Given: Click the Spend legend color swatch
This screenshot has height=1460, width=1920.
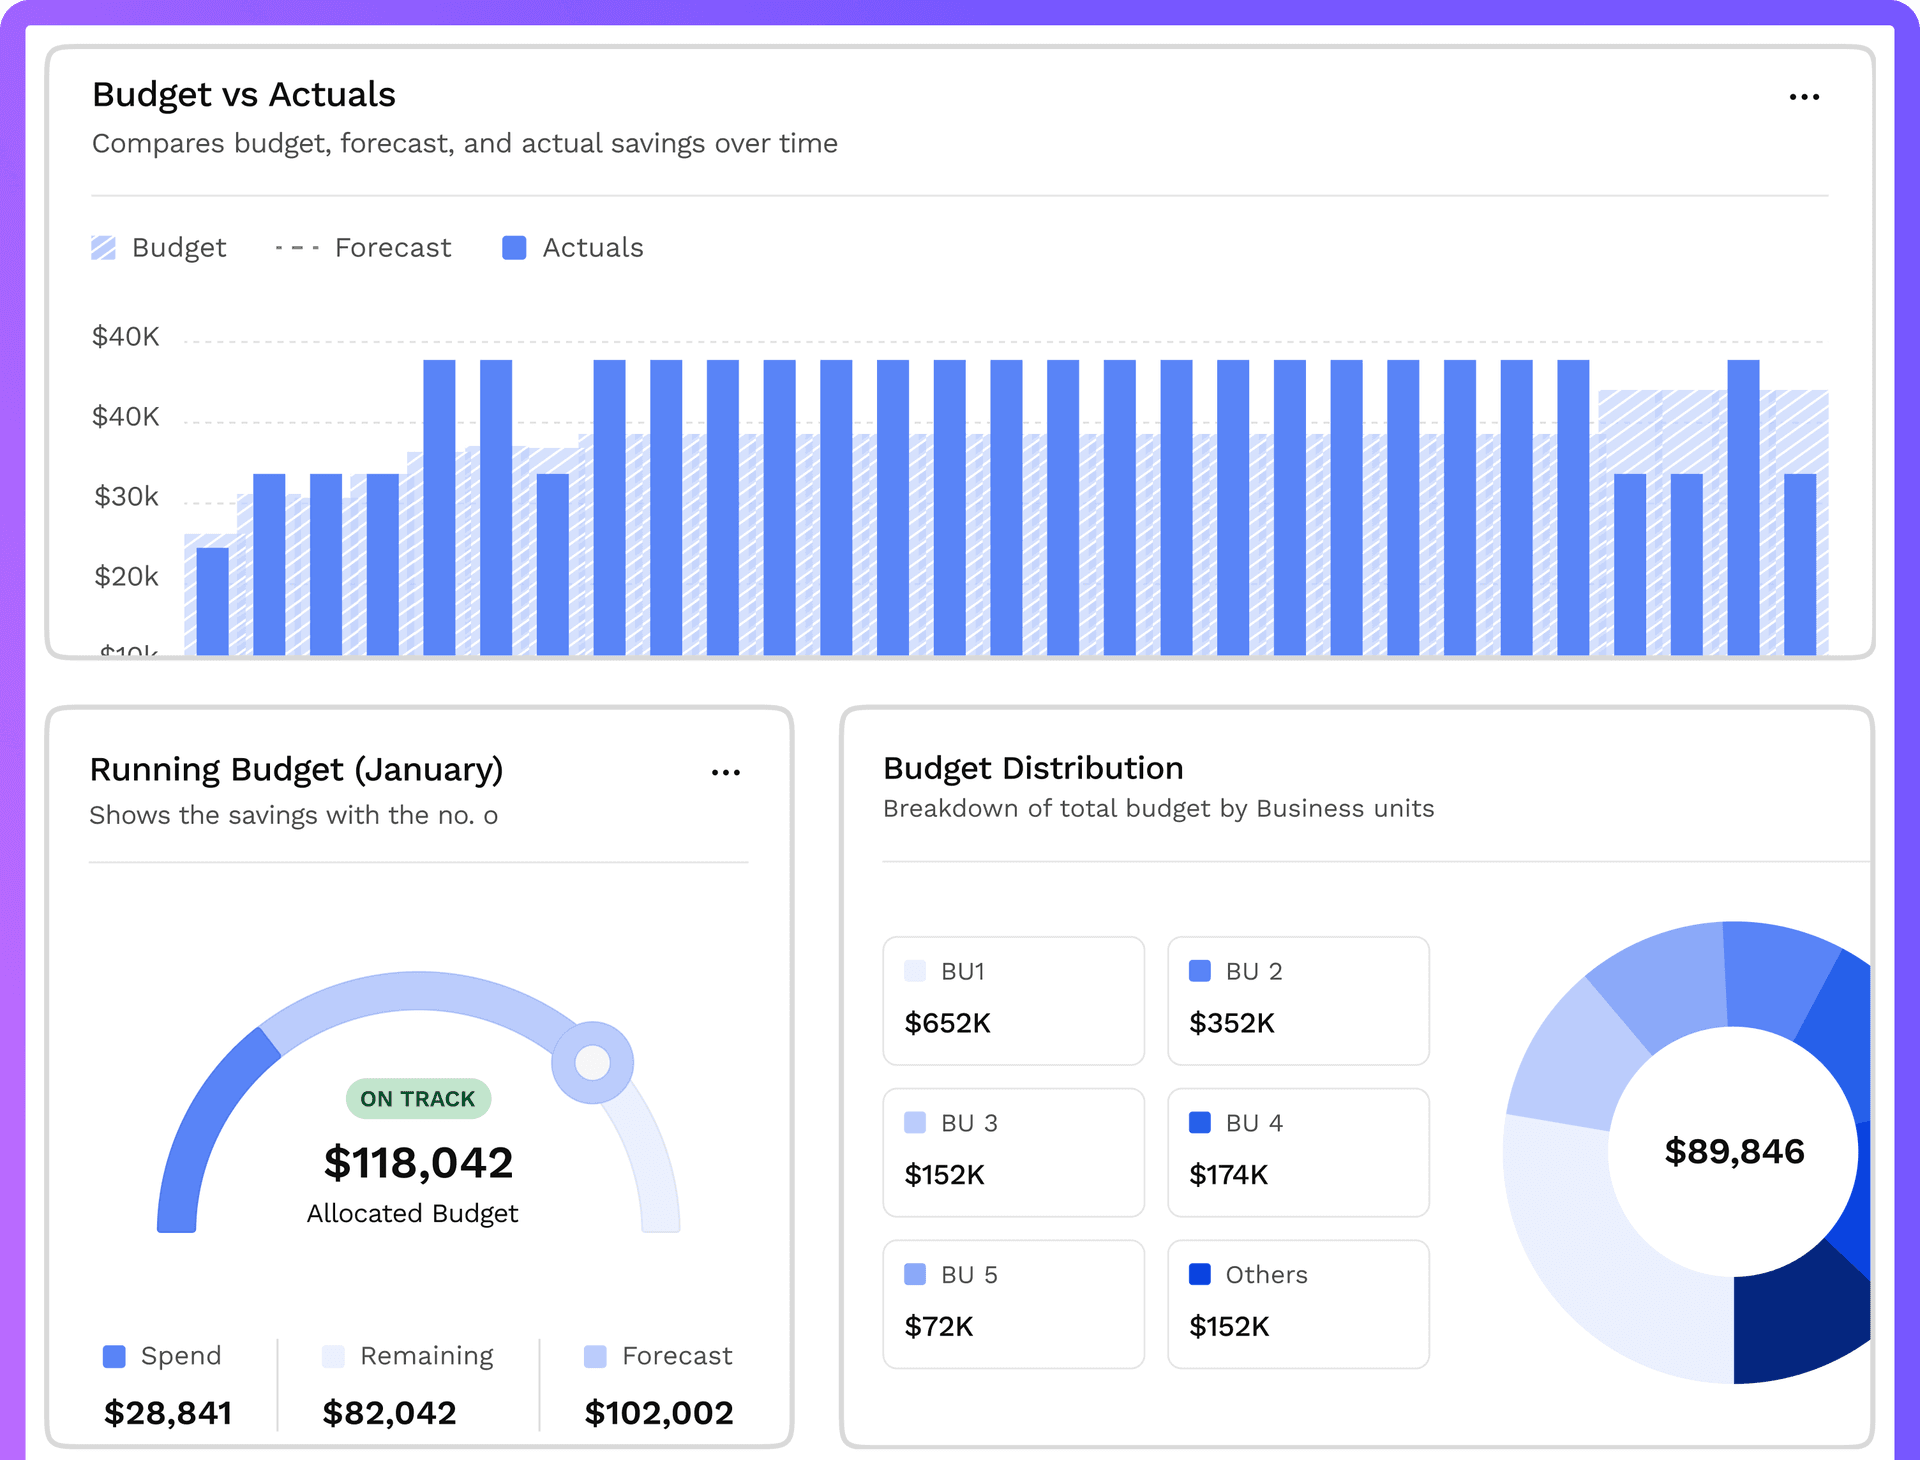Looking at the screenshot, I should click(x=115, y=1356).
